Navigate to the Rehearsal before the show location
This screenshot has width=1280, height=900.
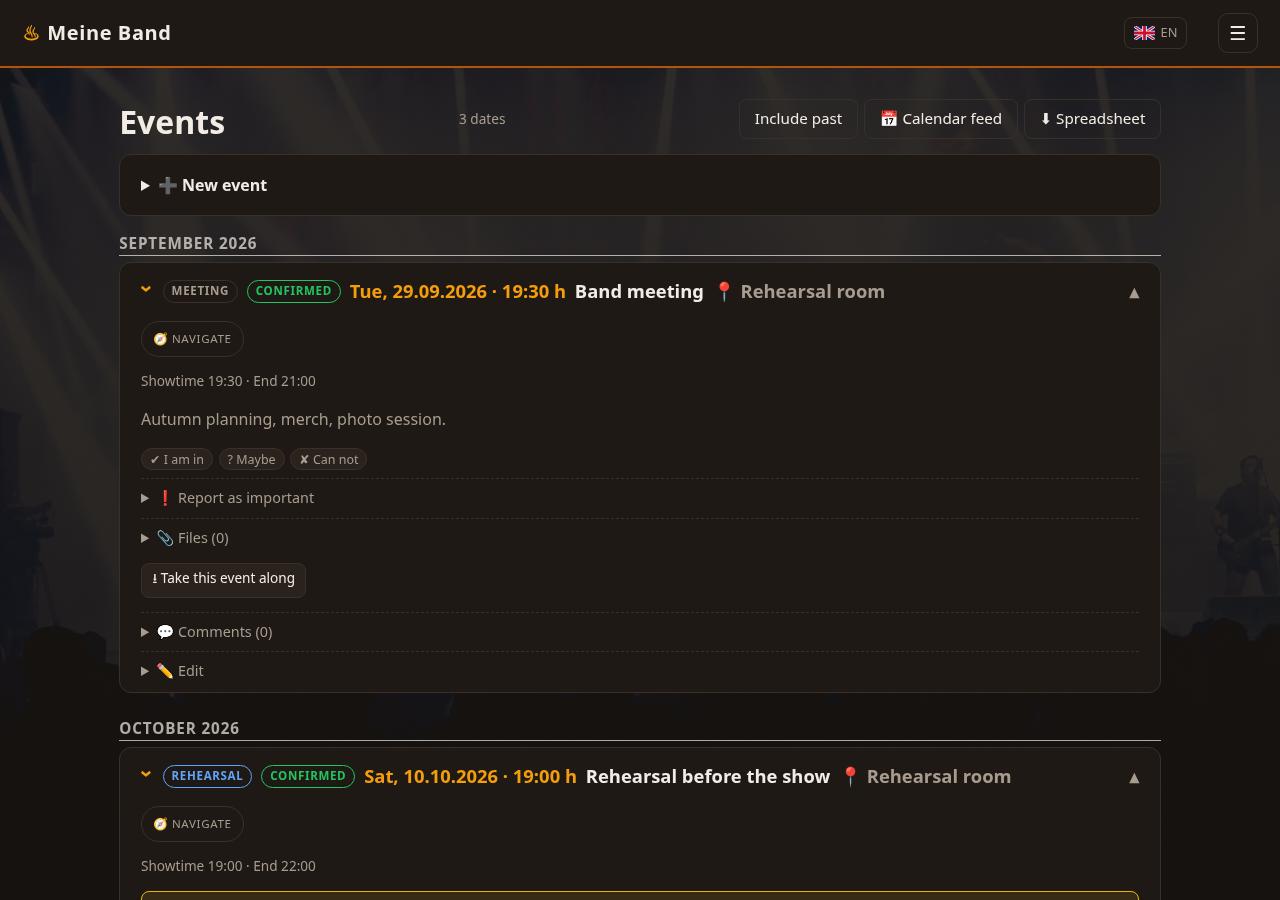coord(192,824)
